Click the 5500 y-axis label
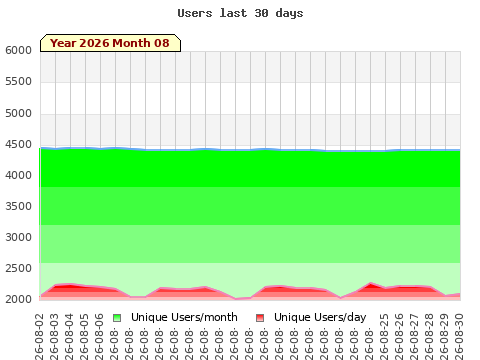This screenshot has height=360, width=480. pos(18,81)
